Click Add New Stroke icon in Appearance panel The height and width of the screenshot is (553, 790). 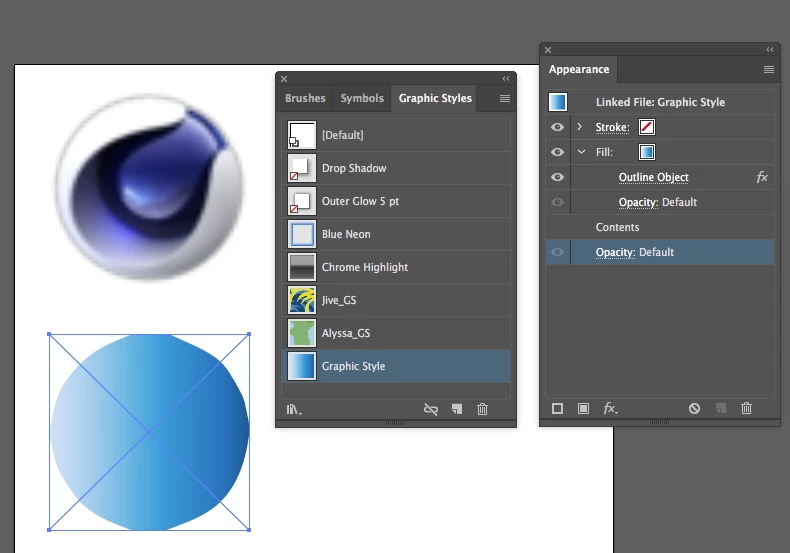pyautogui.click(x=557, y=408)
